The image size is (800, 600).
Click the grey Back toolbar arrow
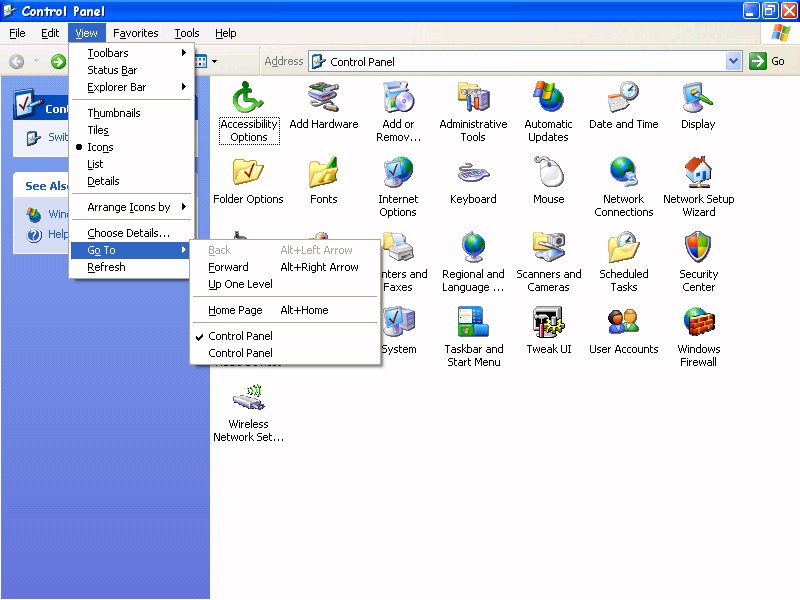17,62
